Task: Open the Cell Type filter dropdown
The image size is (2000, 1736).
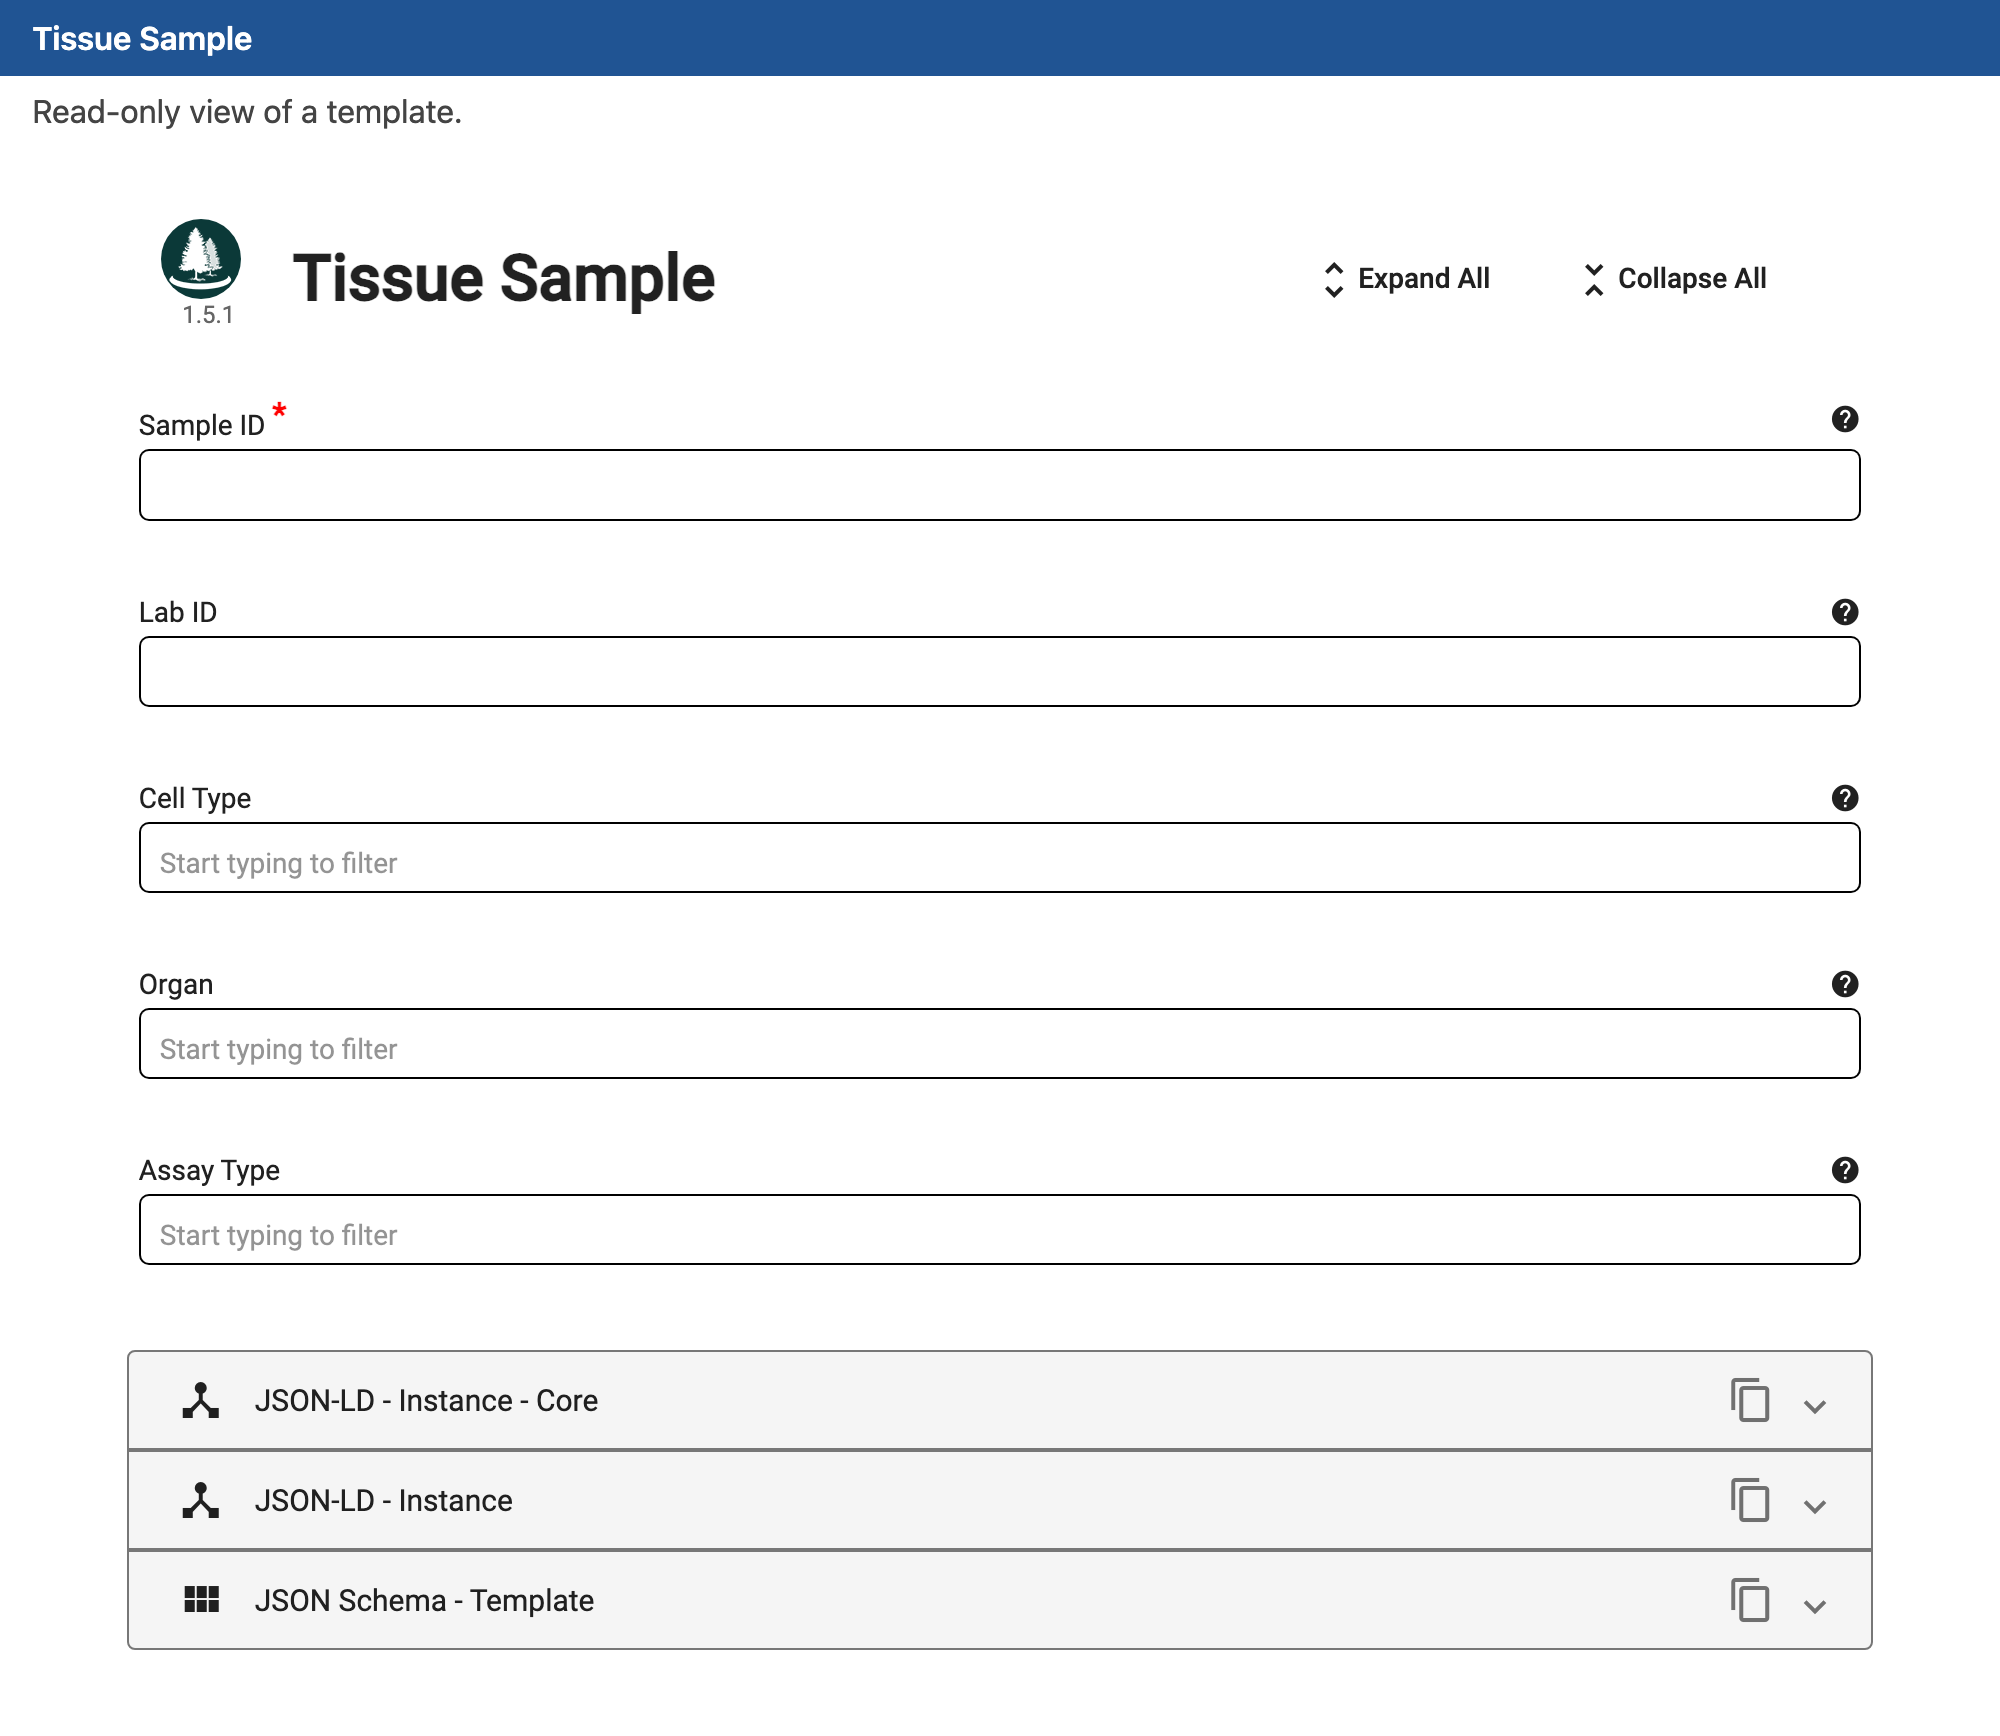Action: (1000, 858)
